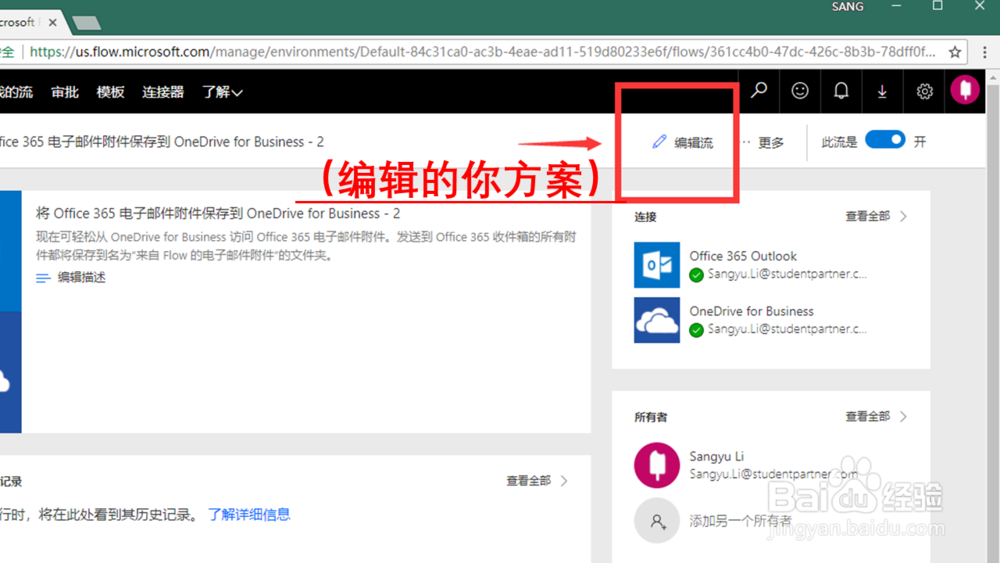Open the 了解详细信息 link

tap(249, 515)
